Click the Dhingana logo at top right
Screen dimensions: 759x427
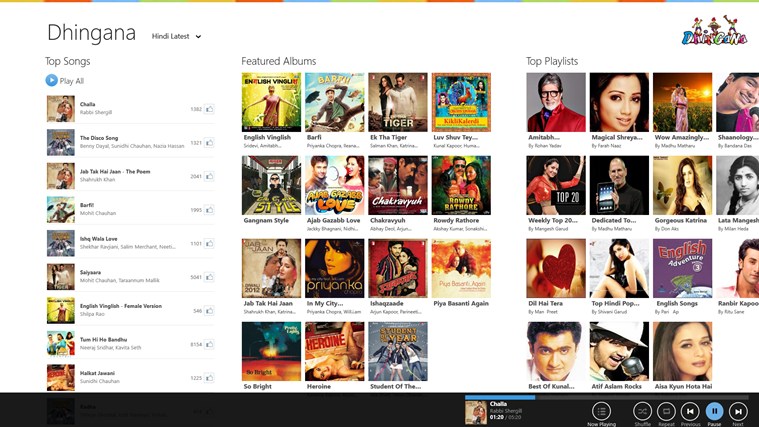714,30
